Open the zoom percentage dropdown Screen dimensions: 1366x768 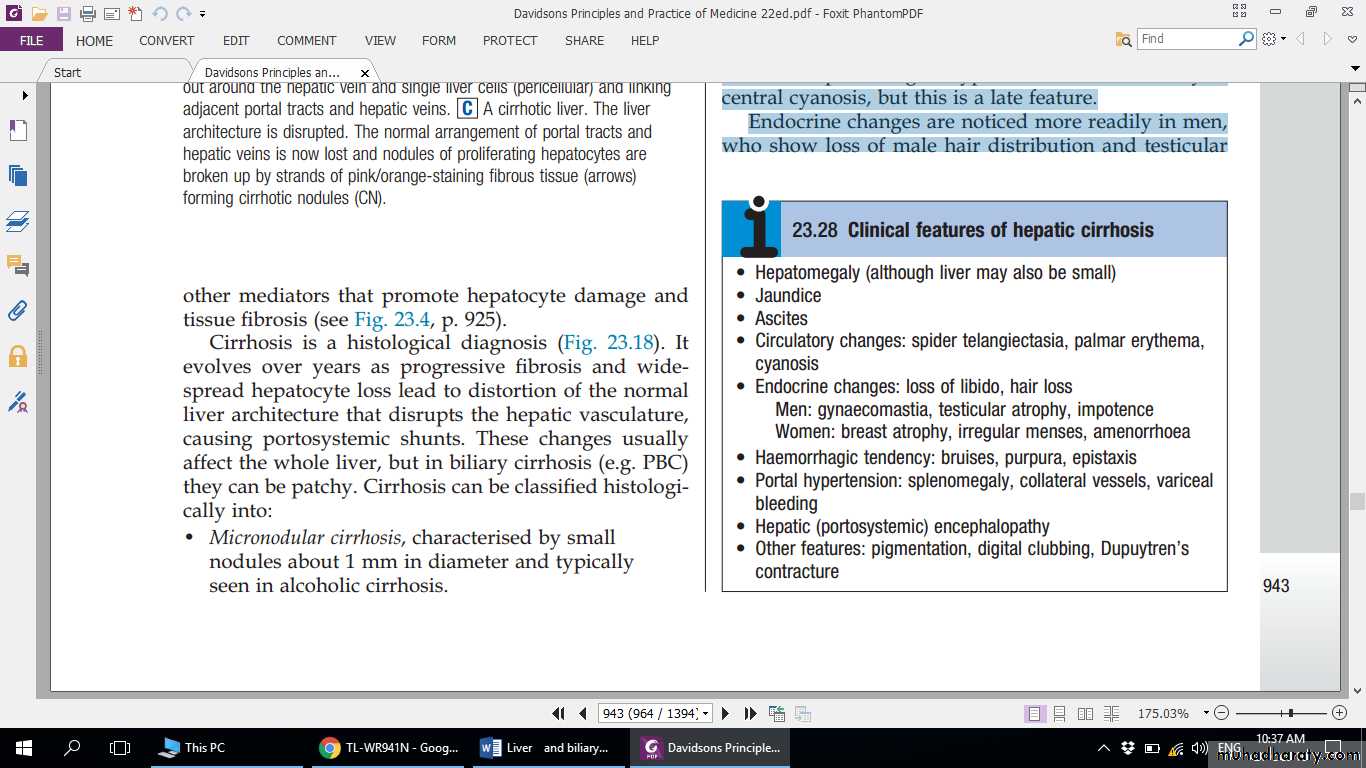[1206, 713]
